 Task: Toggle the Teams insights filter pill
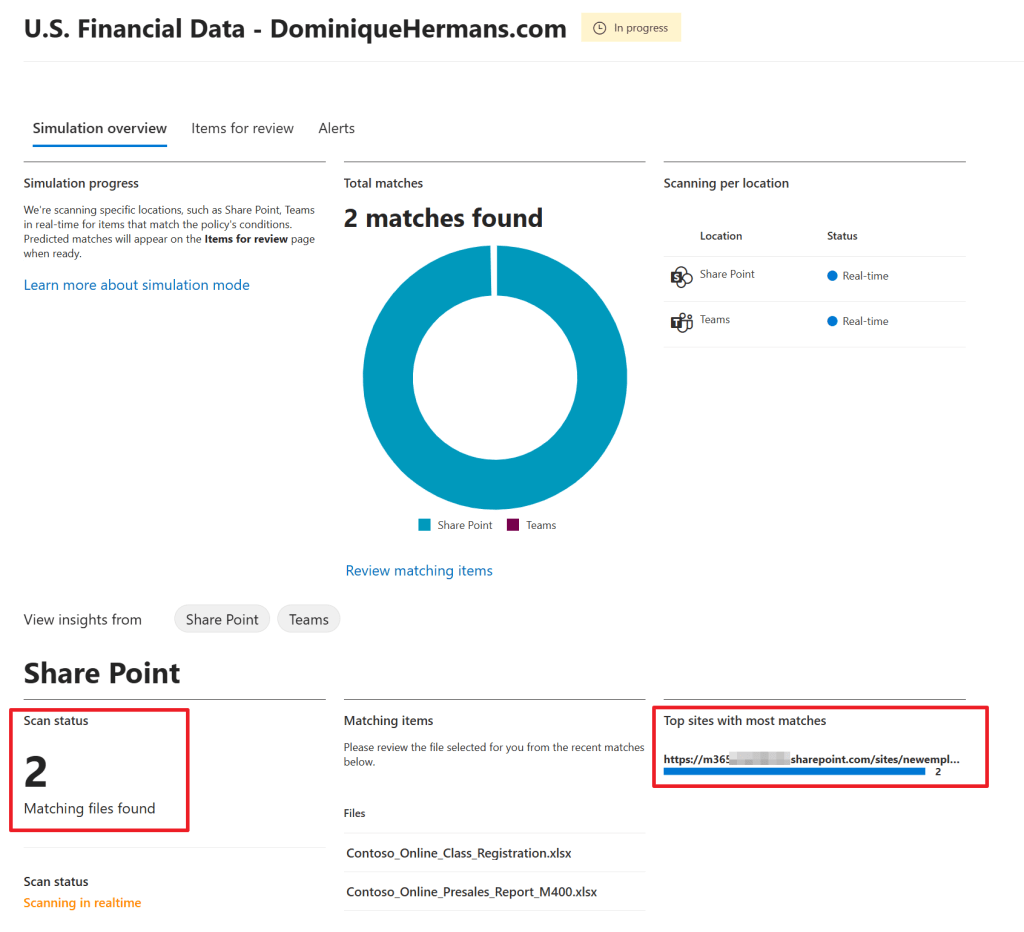click(x=308, y=619)
